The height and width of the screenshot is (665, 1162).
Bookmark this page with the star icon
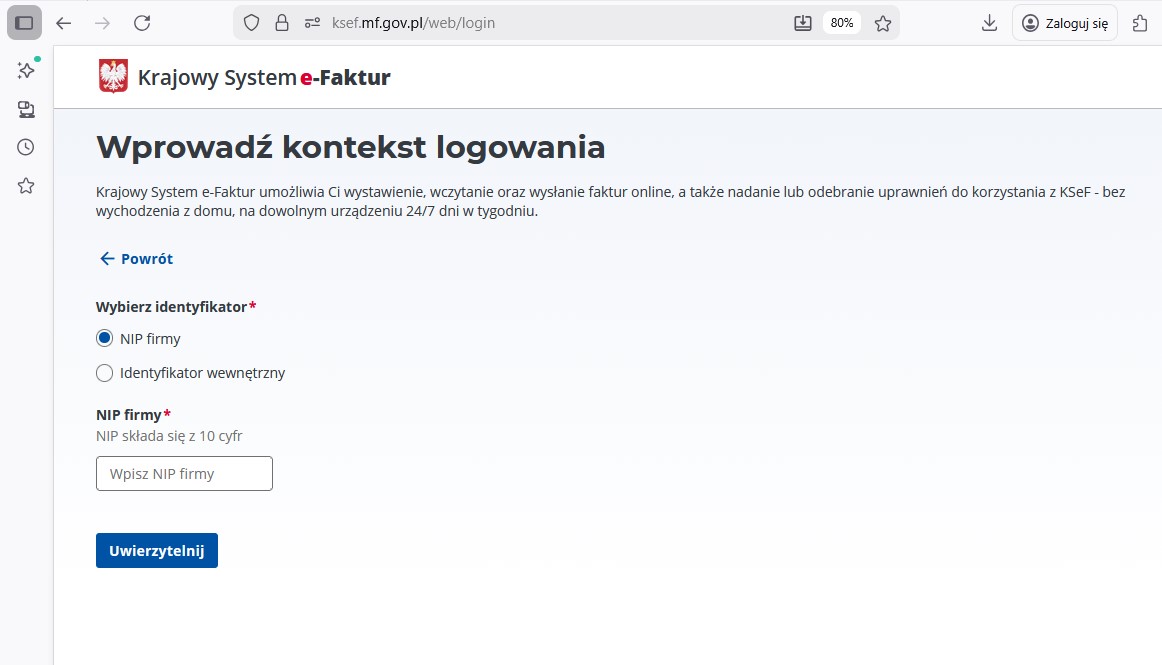pos(883,23)
